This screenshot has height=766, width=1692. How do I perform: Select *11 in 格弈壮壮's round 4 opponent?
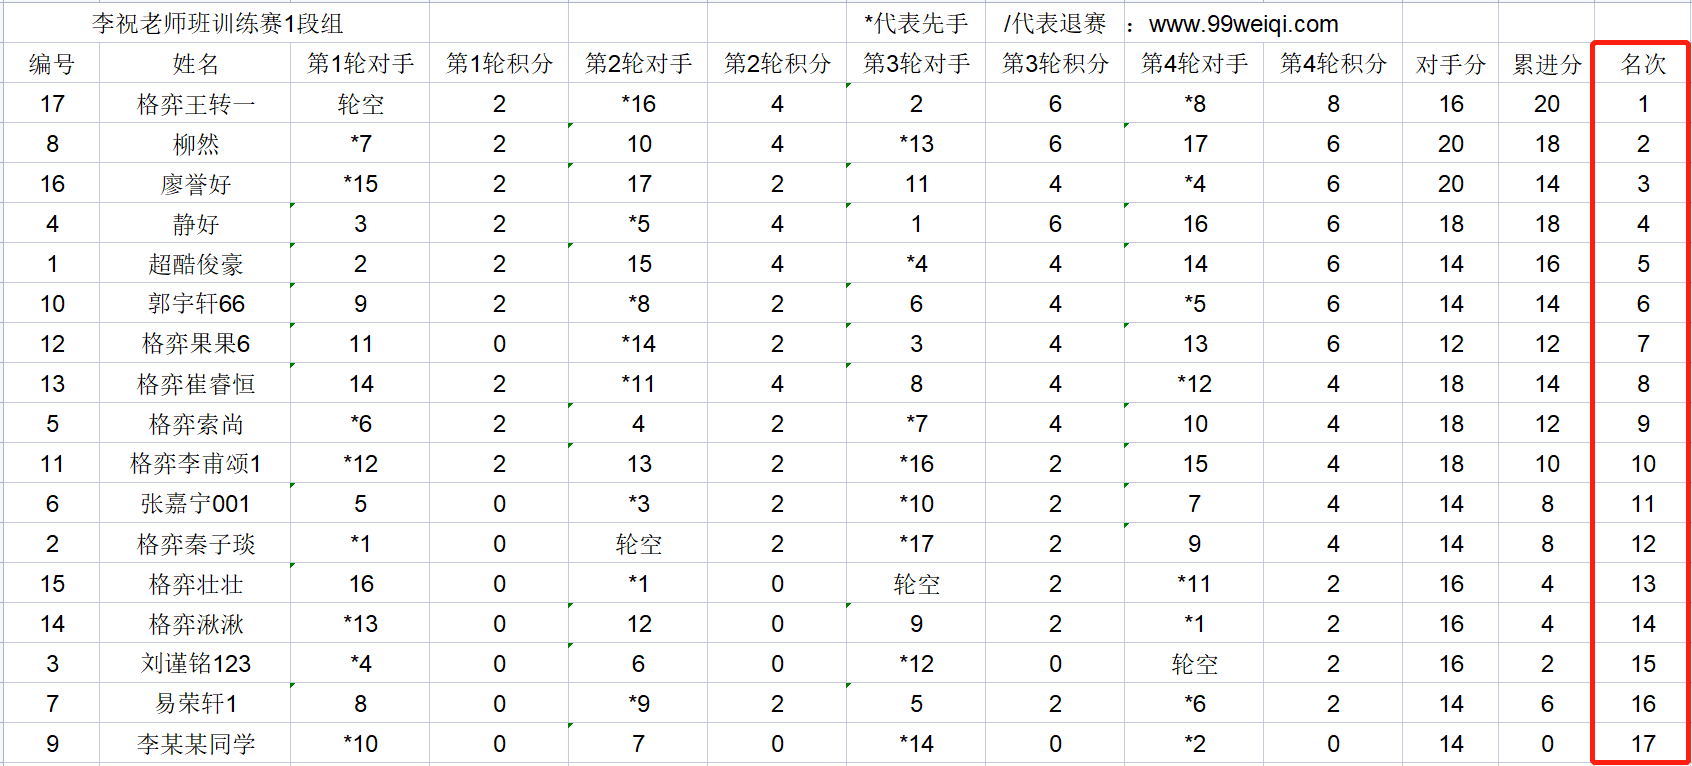[1194, 584]
